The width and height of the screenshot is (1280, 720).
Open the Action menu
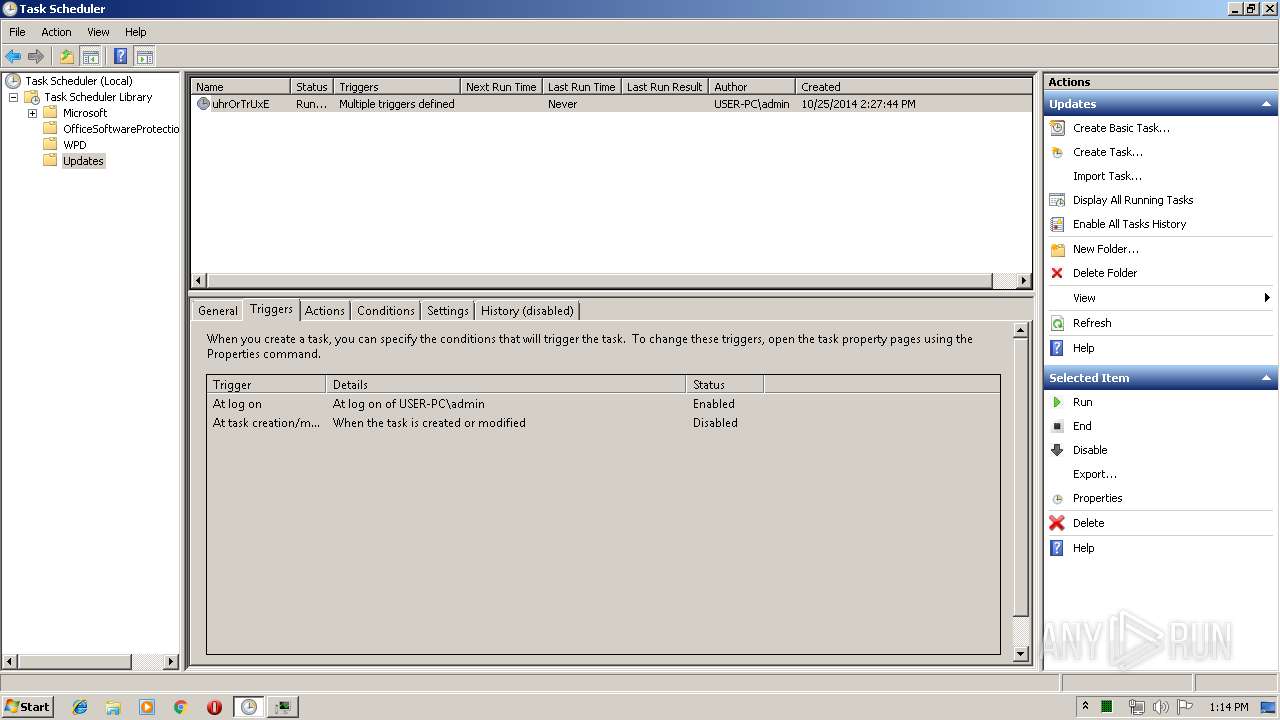coord(56,32)
